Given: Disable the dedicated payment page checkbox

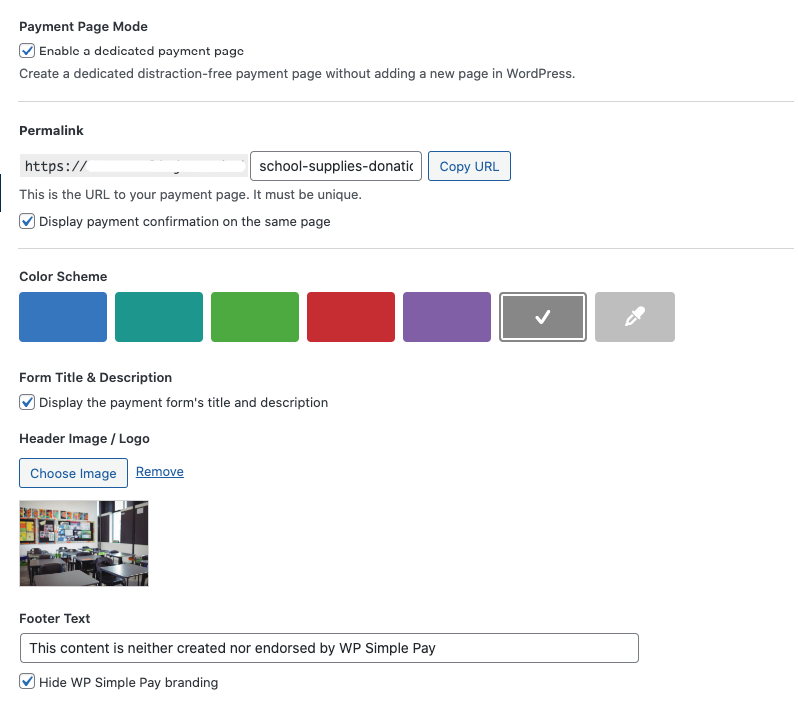Looking at the screenshot, I should point(28,50).
